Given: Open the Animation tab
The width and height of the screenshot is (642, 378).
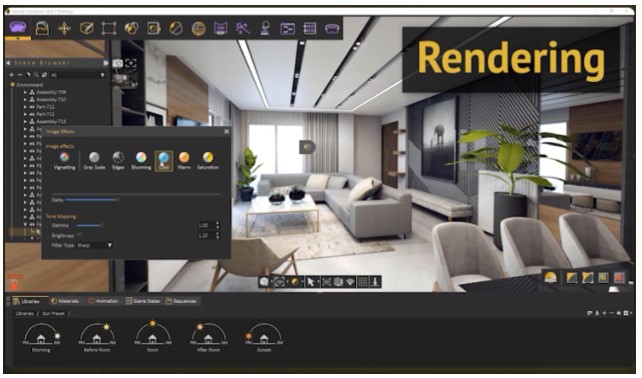Looking at the screenshot, I should [x=103, y=301].
